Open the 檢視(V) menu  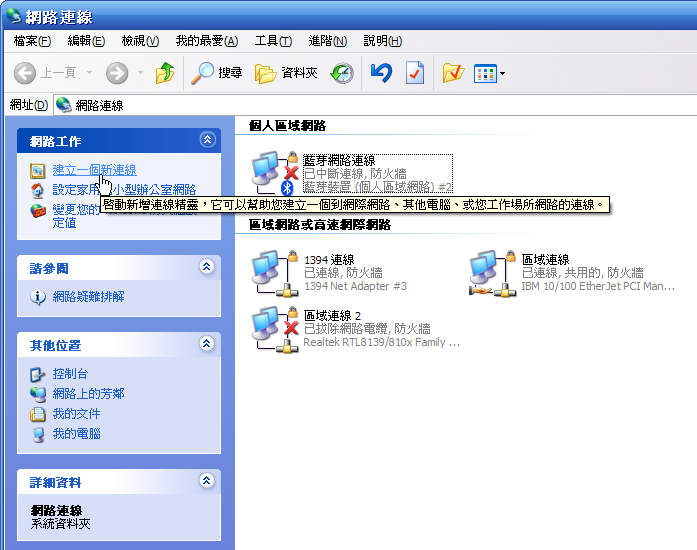pyautogui.click(x=140, y=41)
